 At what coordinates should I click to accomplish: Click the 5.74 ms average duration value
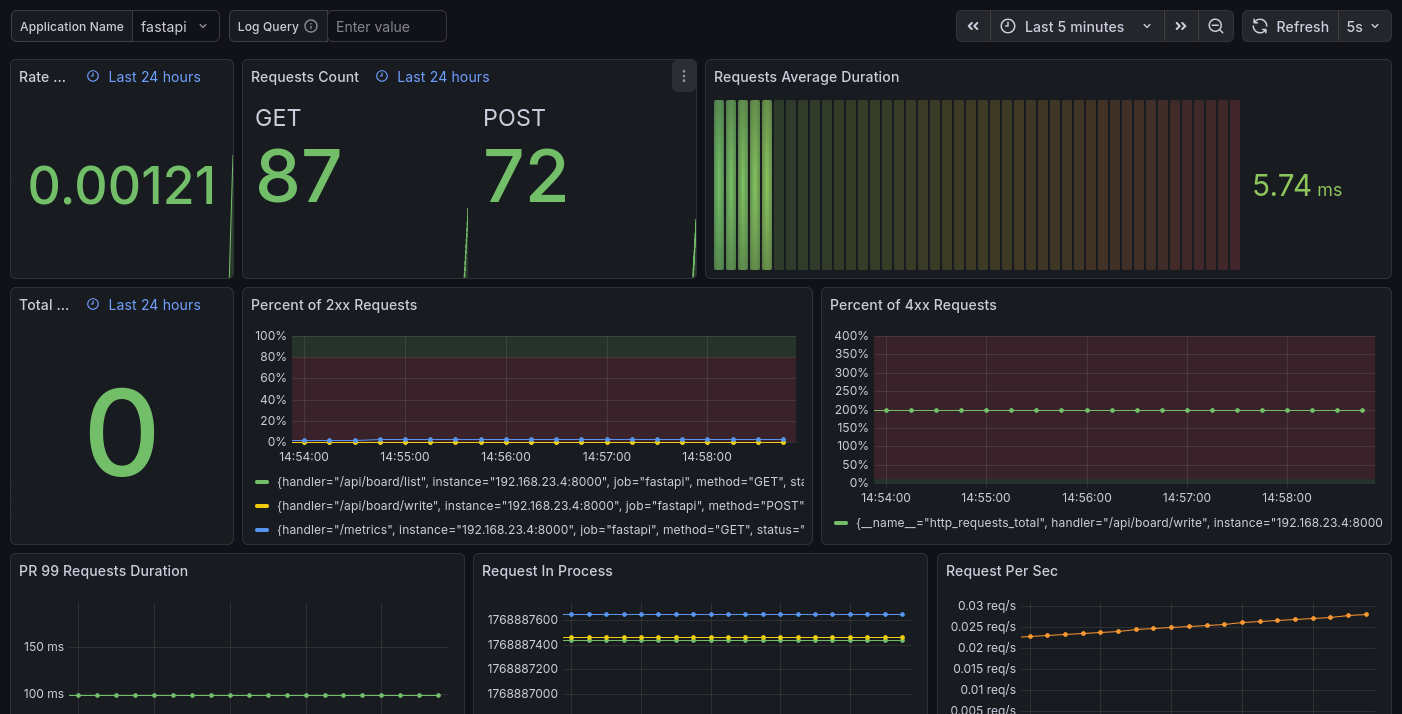point(1297,186)
